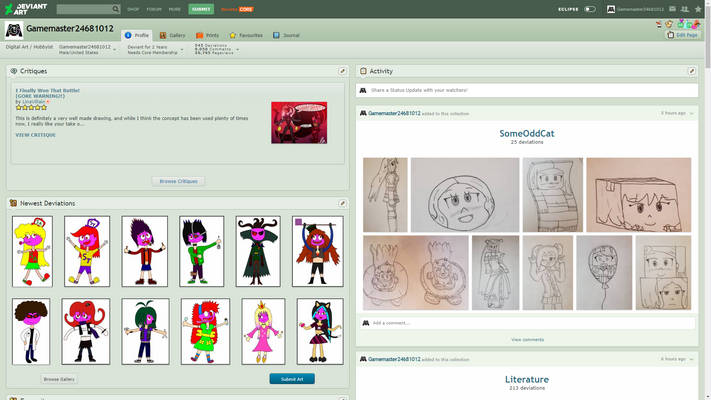Open 'I Finally Won That Battle' critique title
Viewport: 711px width, 400px height.
coord(48,93)
